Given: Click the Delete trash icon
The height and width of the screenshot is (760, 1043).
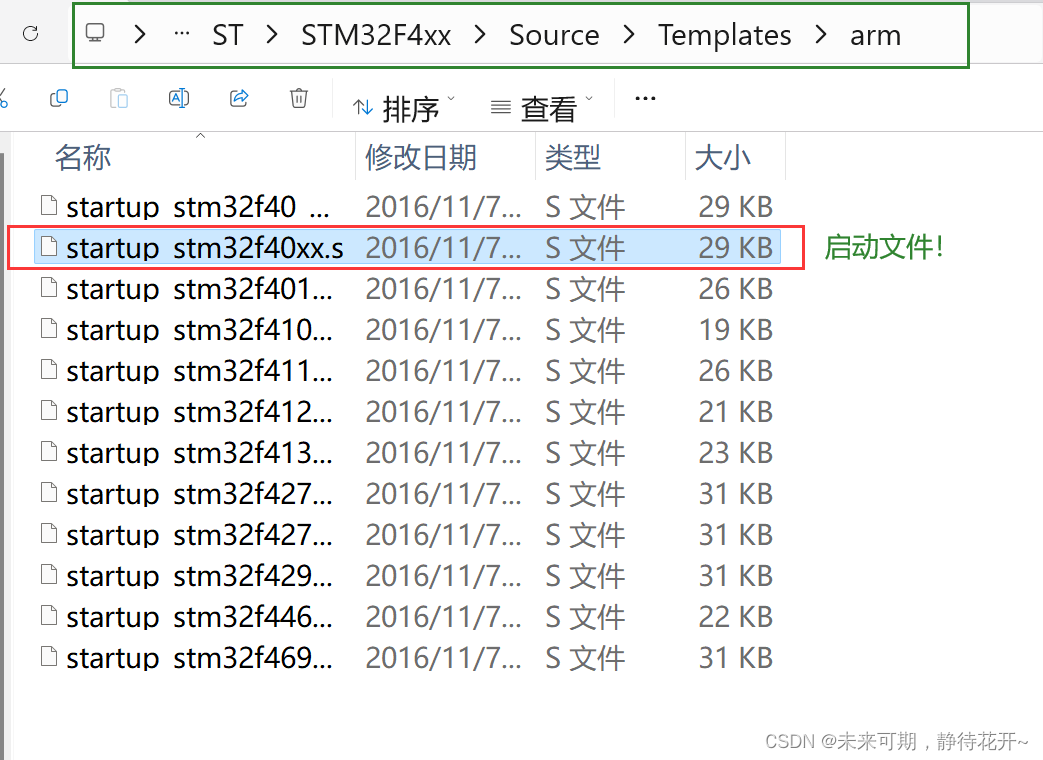Looking at the screenshot, I should click(x=299, y=98).
